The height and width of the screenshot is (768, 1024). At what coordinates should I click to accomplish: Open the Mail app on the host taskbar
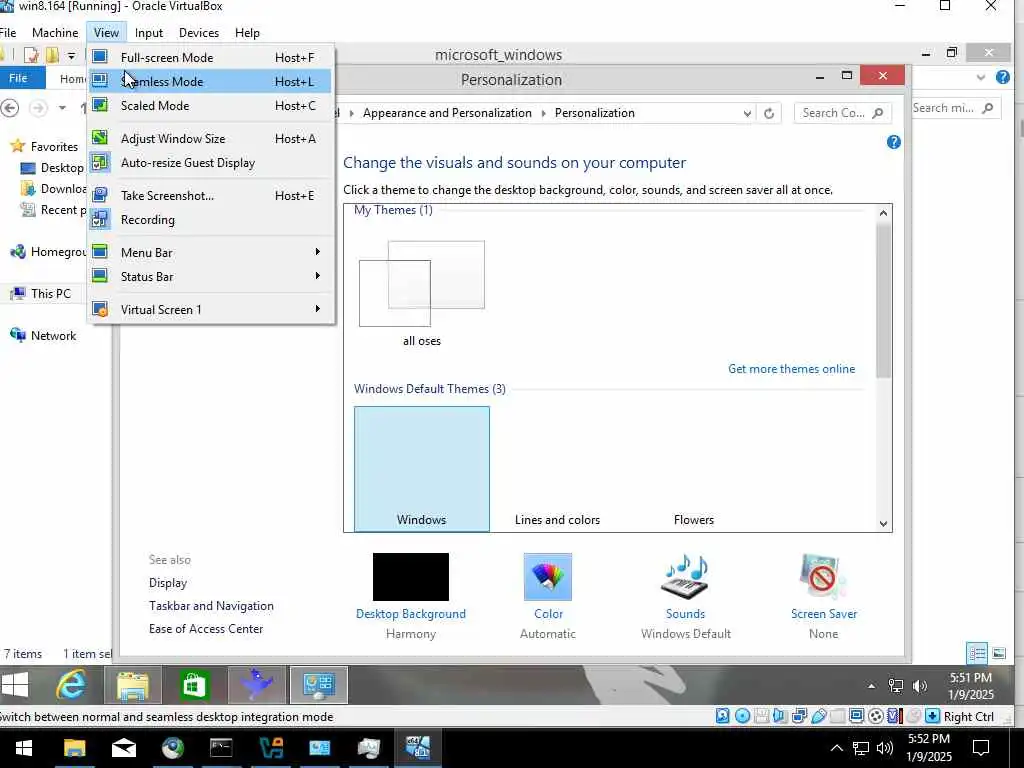(x=123, y=748)
